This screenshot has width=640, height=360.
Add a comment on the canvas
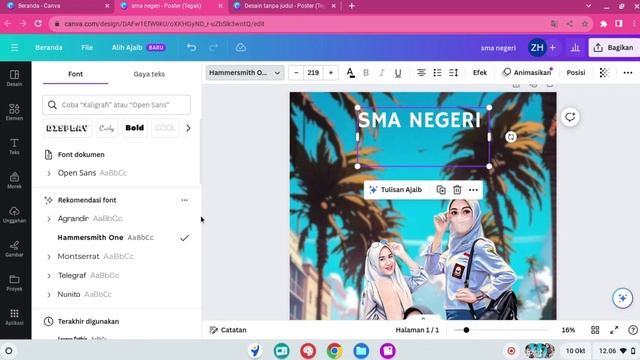click(570, 118)
